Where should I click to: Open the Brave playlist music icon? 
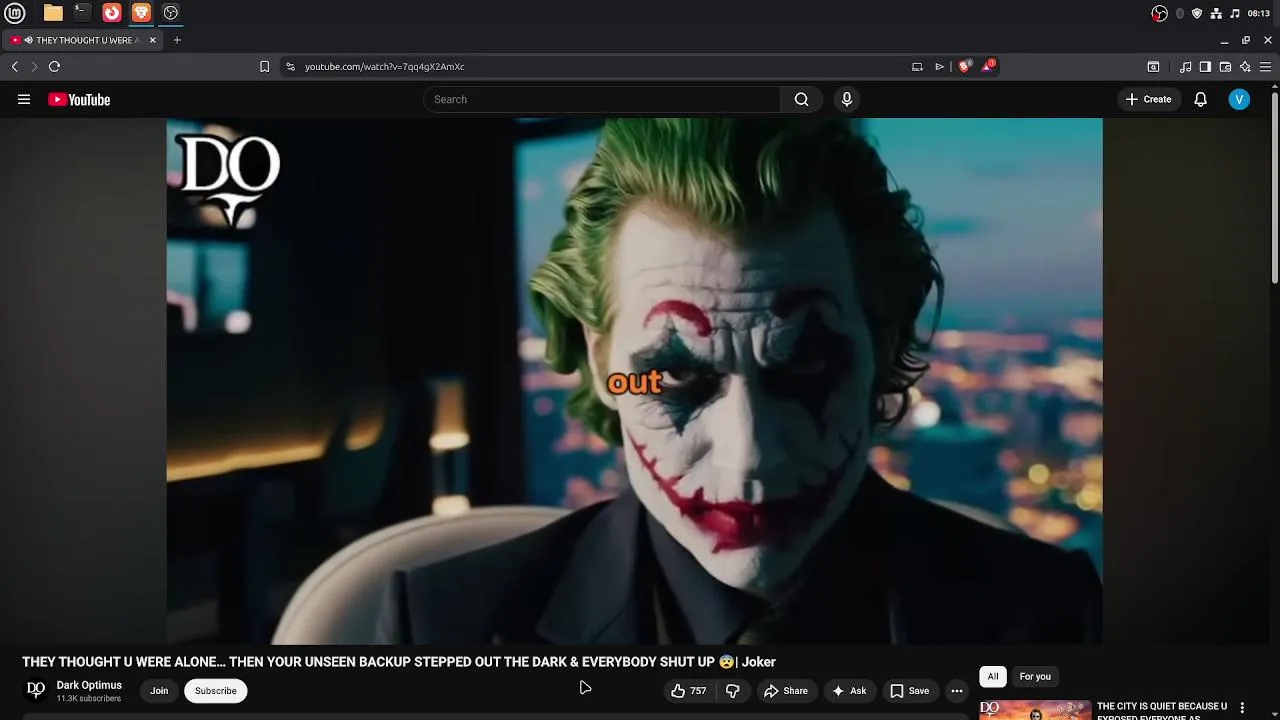click(x=1186, y=67)
